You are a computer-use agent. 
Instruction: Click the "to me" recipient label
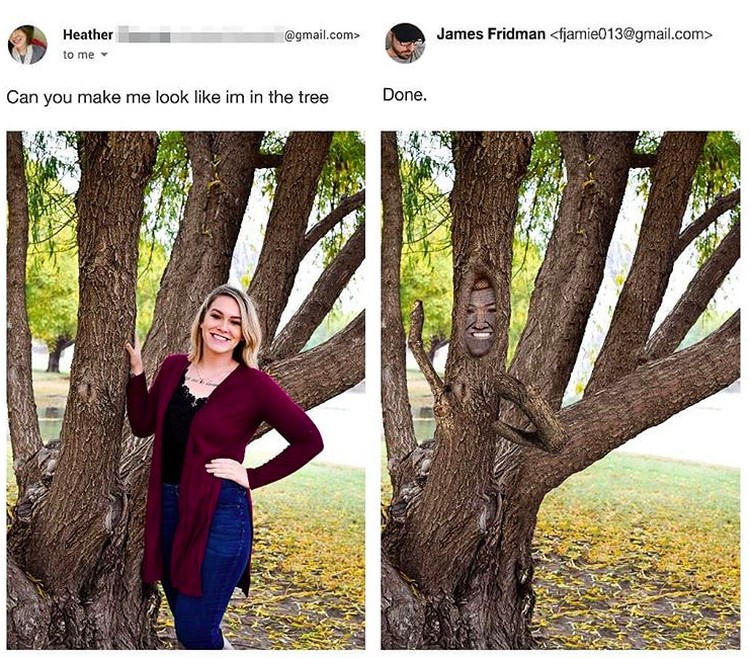click(x=78, y=55)
